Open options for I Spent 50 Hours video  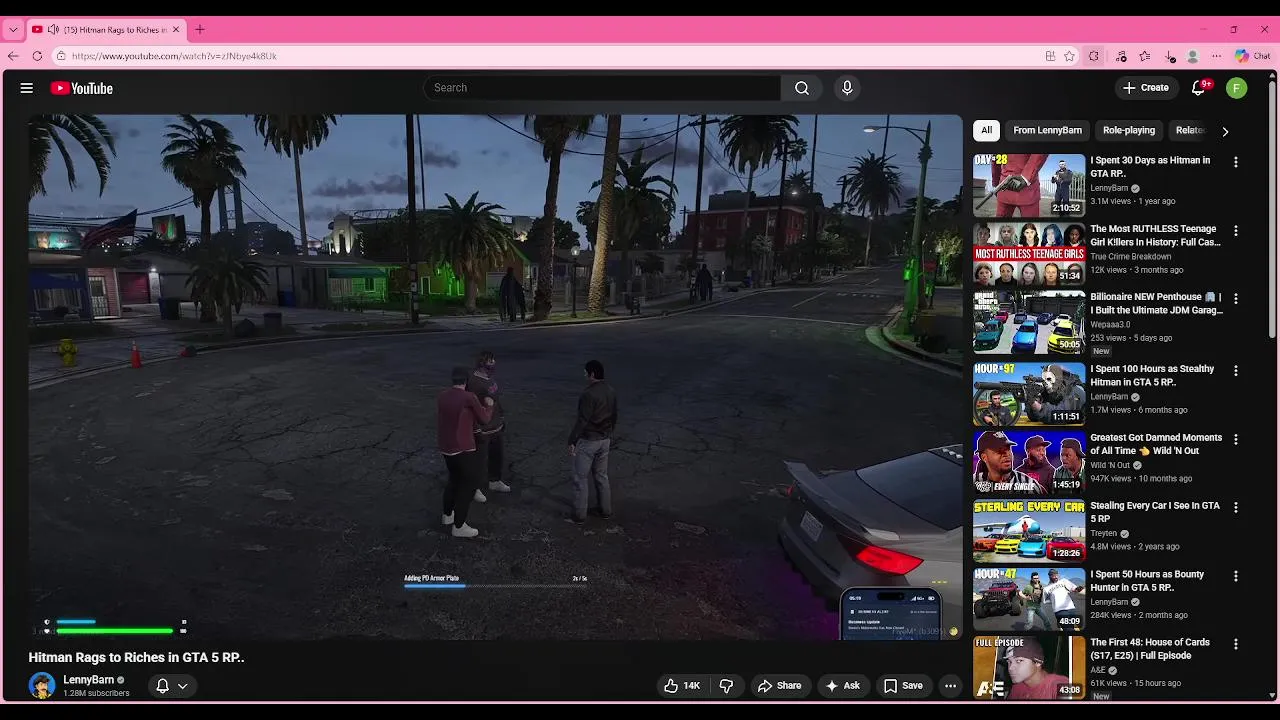click(x=1236, y=576)
